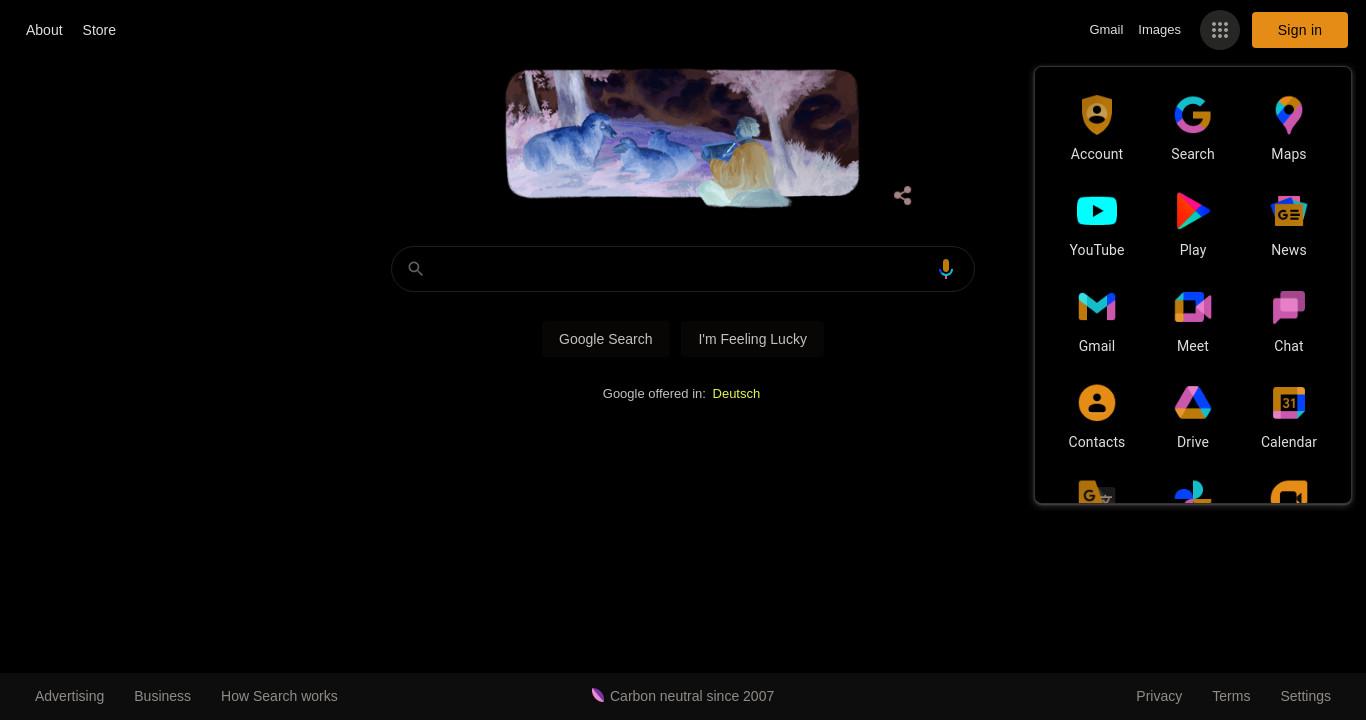Open the Privacy footer link
The width and height of the screenshot is (1366, 720).
pos(1159,696)
